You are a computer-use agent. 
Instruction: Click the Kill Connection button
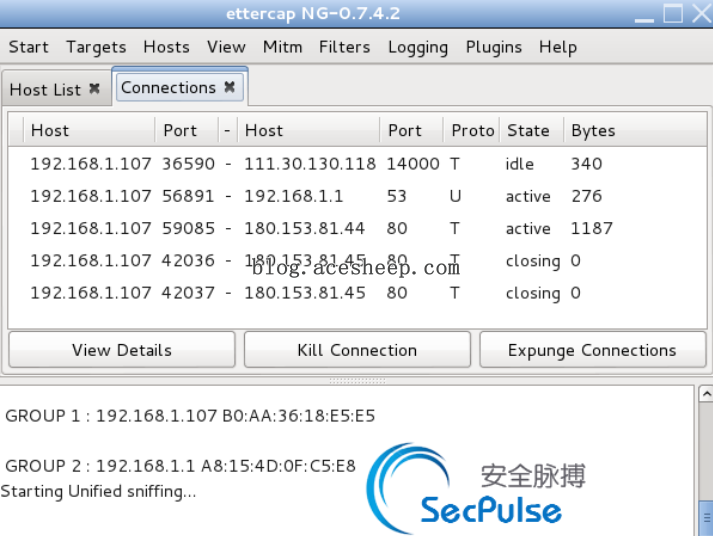357,350
